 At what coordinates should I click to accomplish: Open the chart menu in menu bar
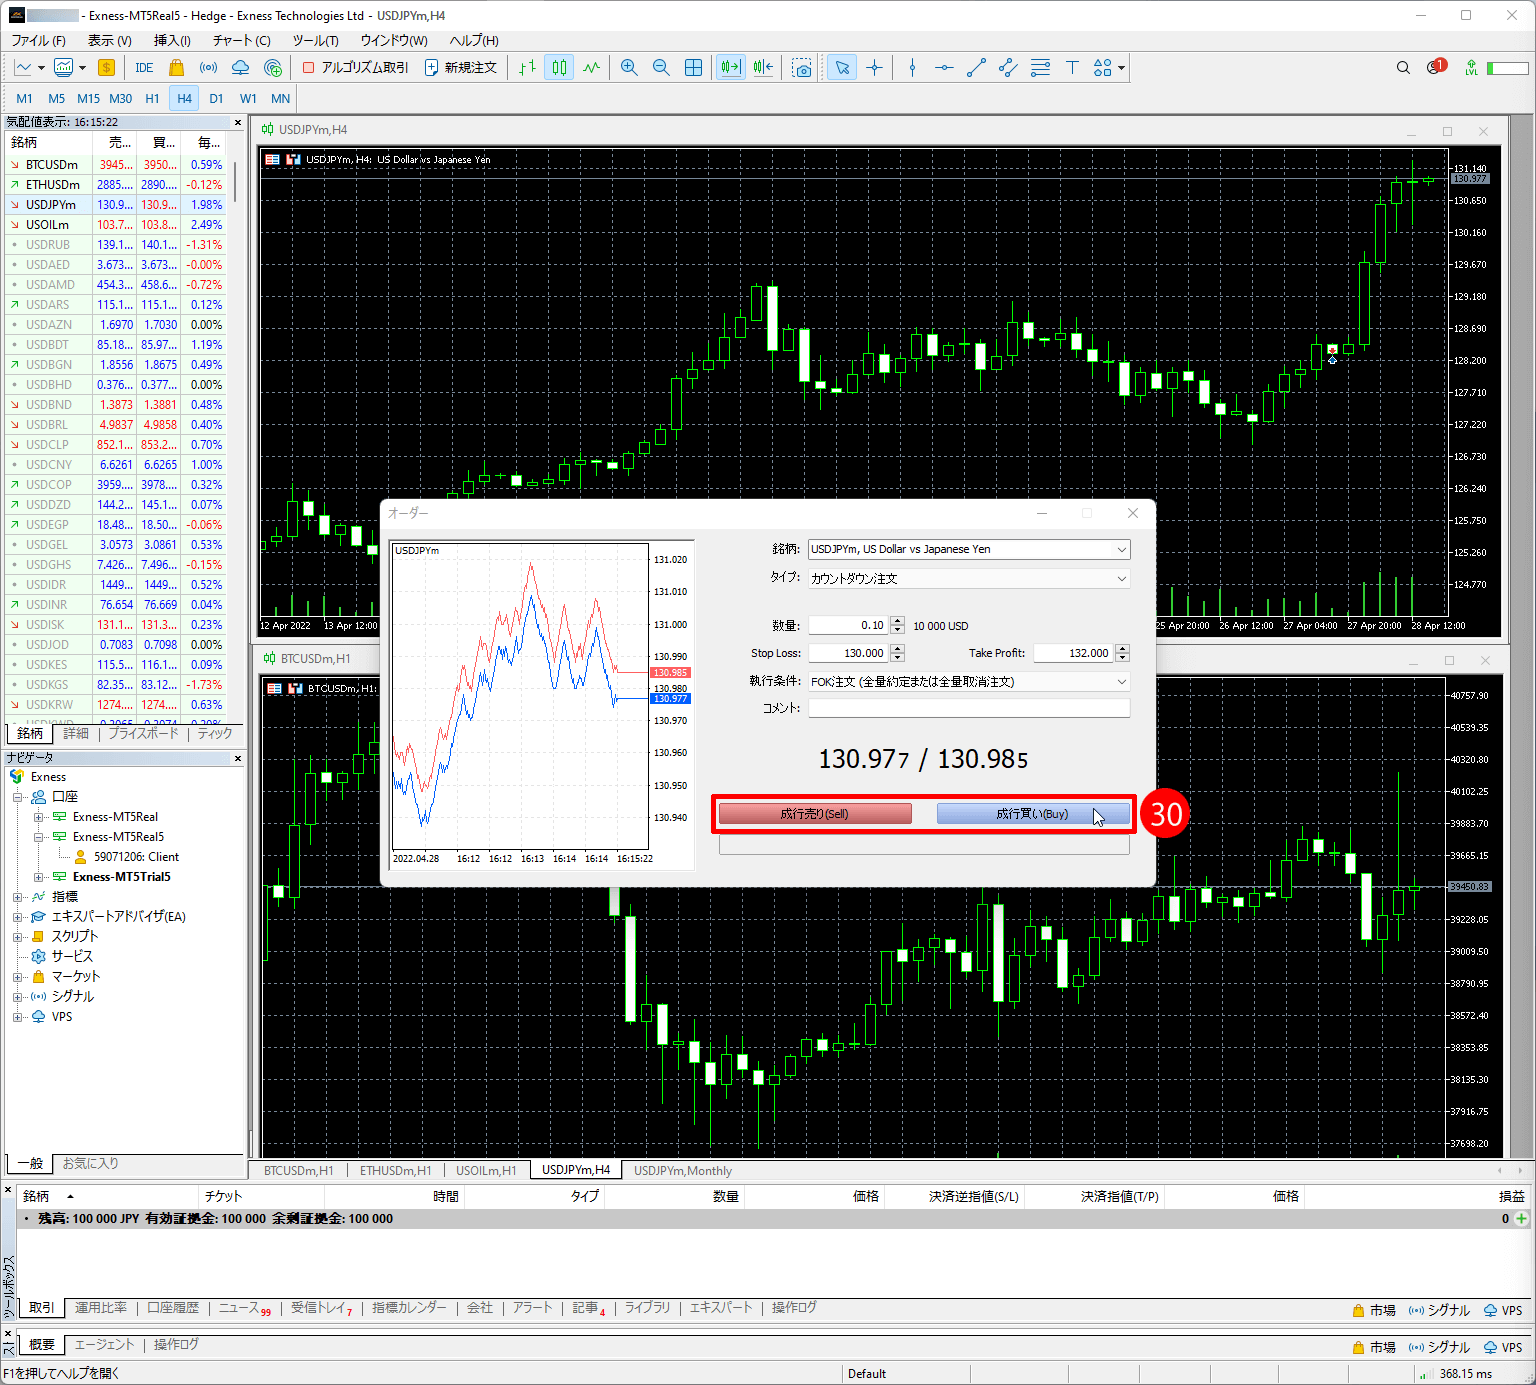(x=241, y=40)
